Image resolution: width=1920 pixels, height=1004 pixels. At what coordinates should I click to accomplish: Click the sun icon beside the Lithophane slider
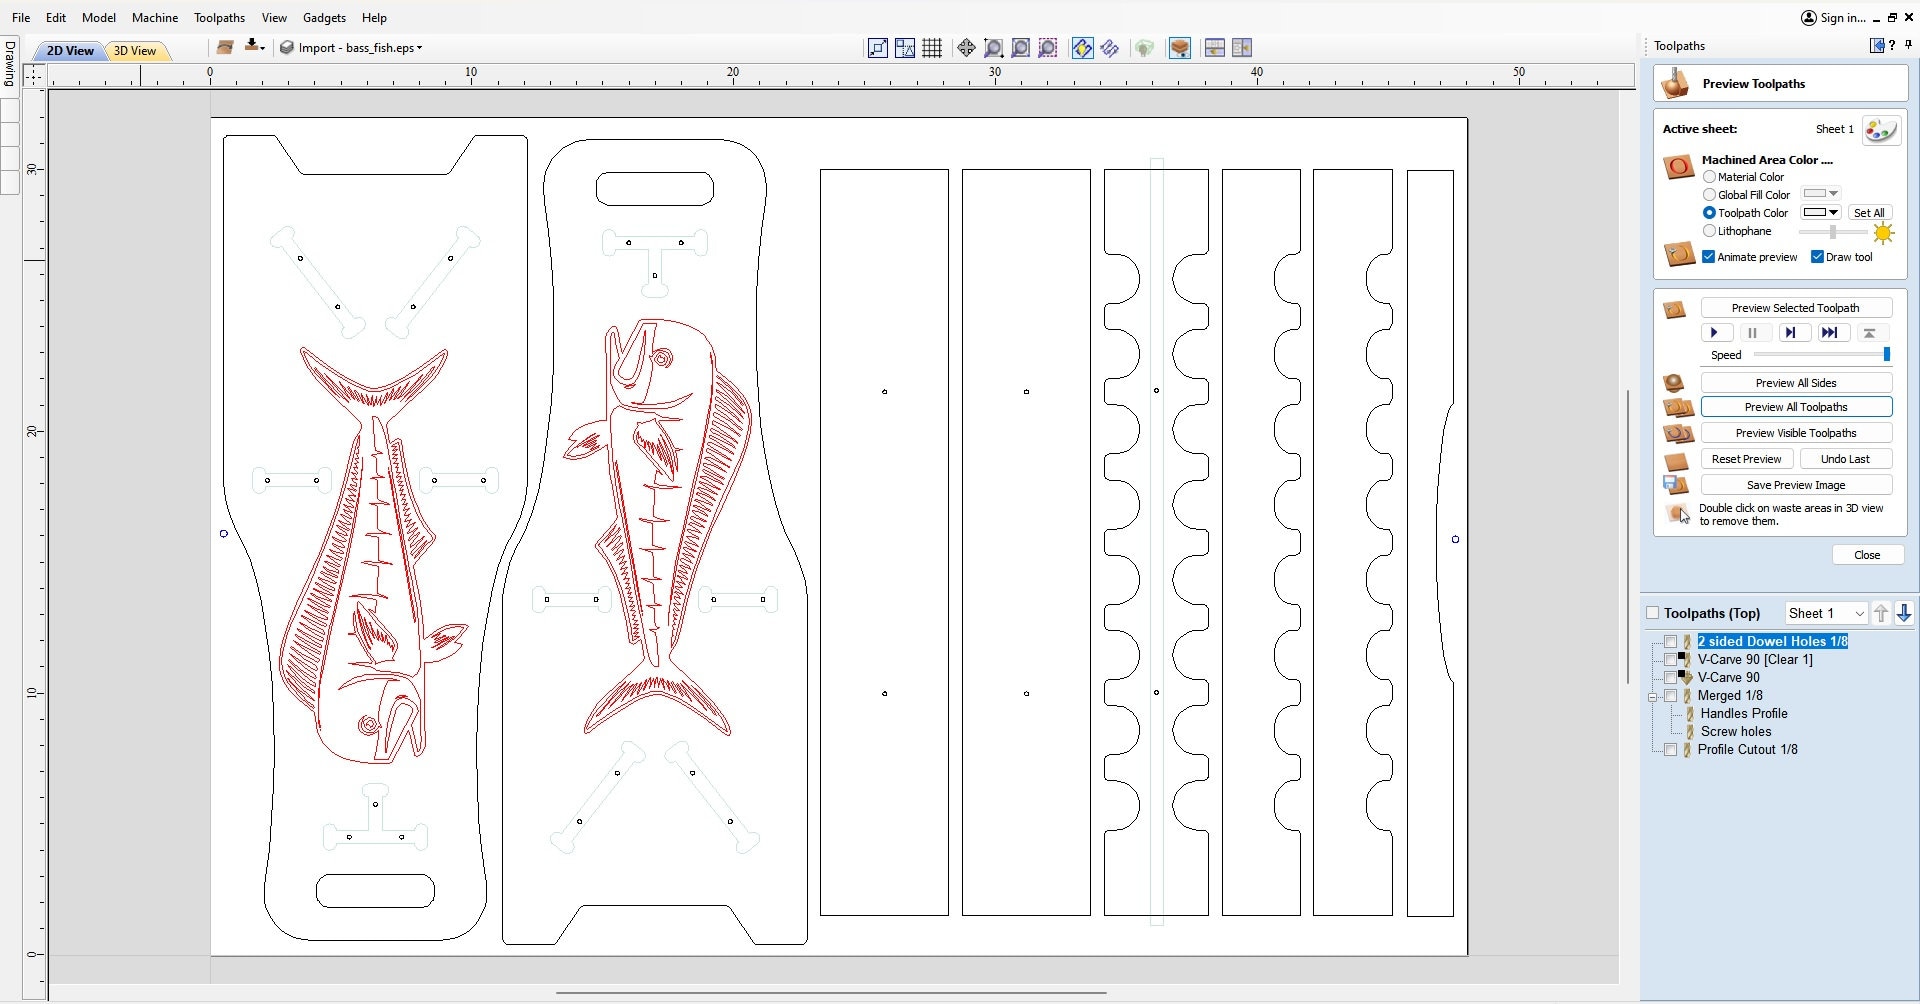(1885, 233)
